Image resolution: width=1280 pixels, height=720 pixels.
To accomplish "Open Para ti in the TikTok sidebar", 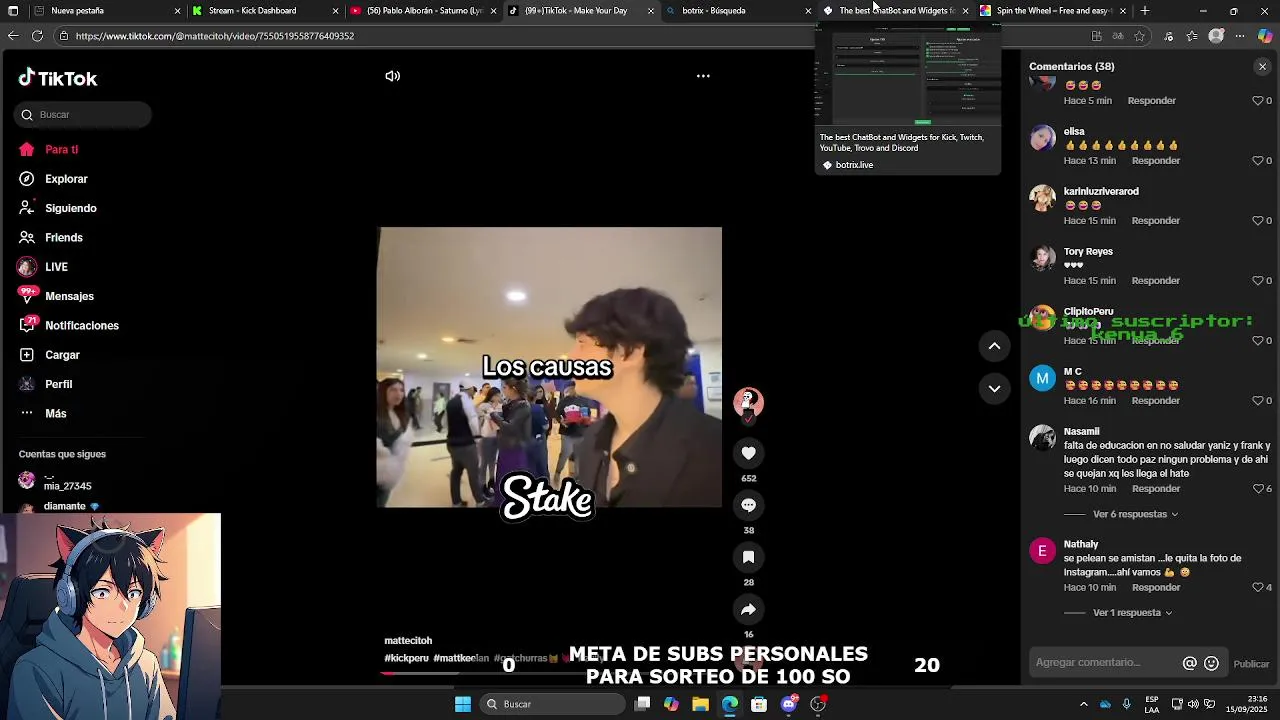I will [x=48, y=150].
